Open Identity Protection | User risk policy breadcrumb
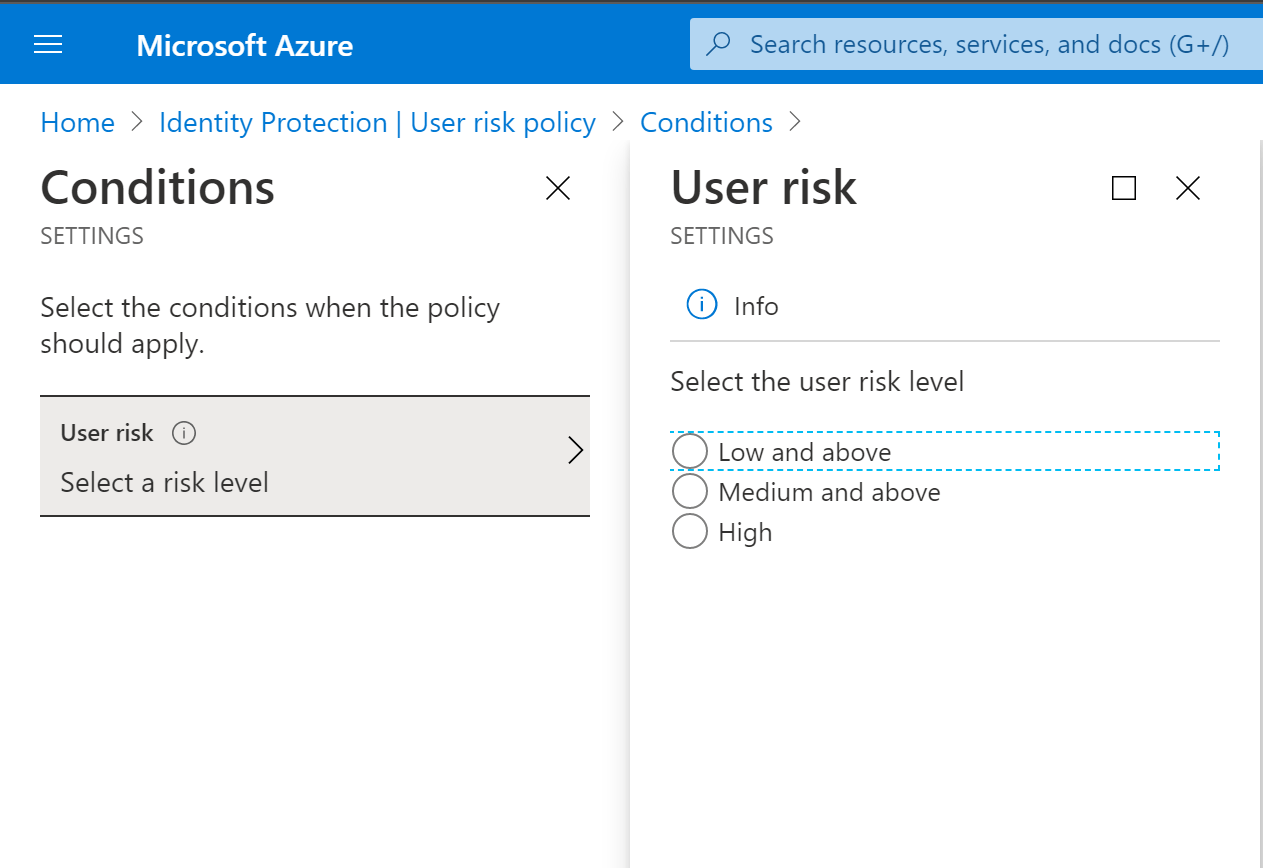This screenshot has width=1263, height=868. [377, 123]
